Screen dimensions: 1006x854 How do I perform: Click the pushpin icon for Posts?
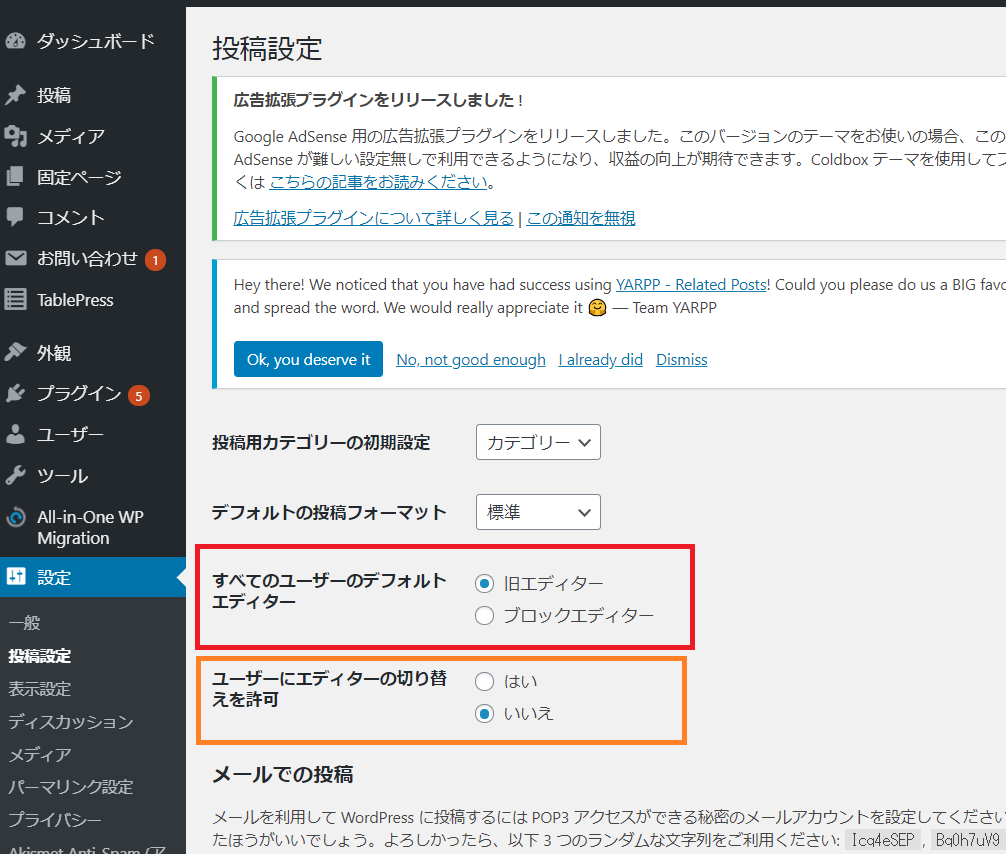(x=16, y=96)
